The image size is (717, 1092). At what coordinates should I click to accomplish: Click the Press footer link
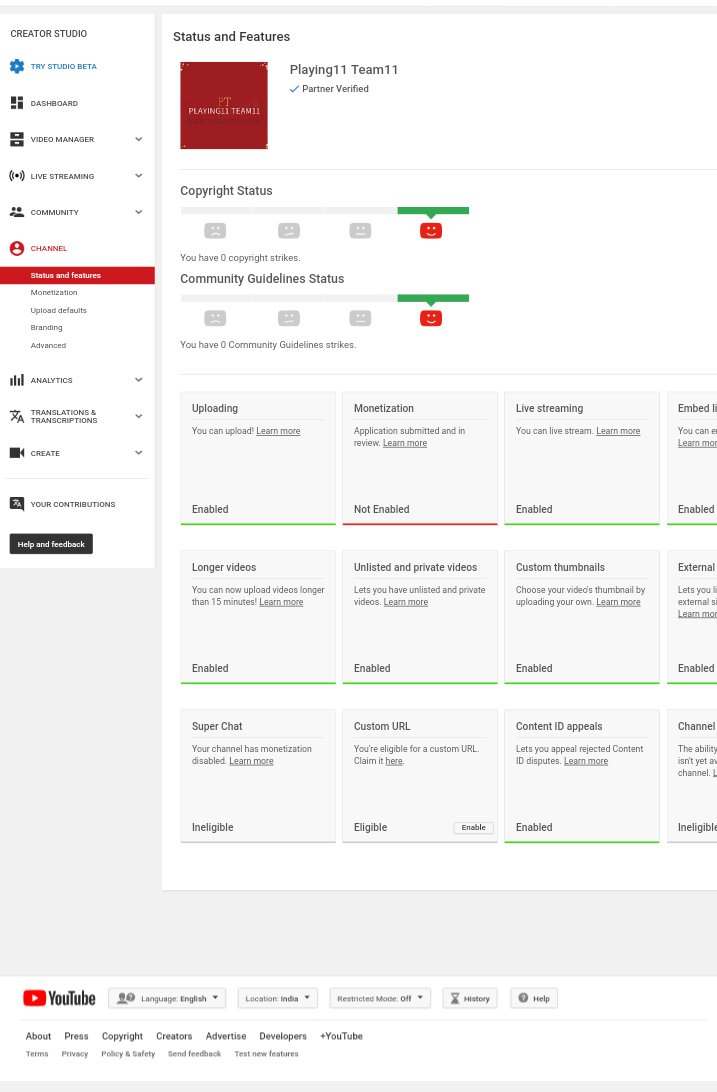pos(77,1036)
